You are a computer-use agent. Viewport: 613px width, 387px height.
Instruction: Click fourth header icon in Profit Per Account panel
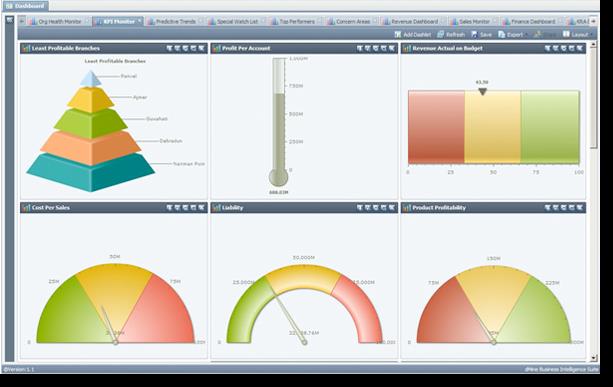click(x=384, y=48)
